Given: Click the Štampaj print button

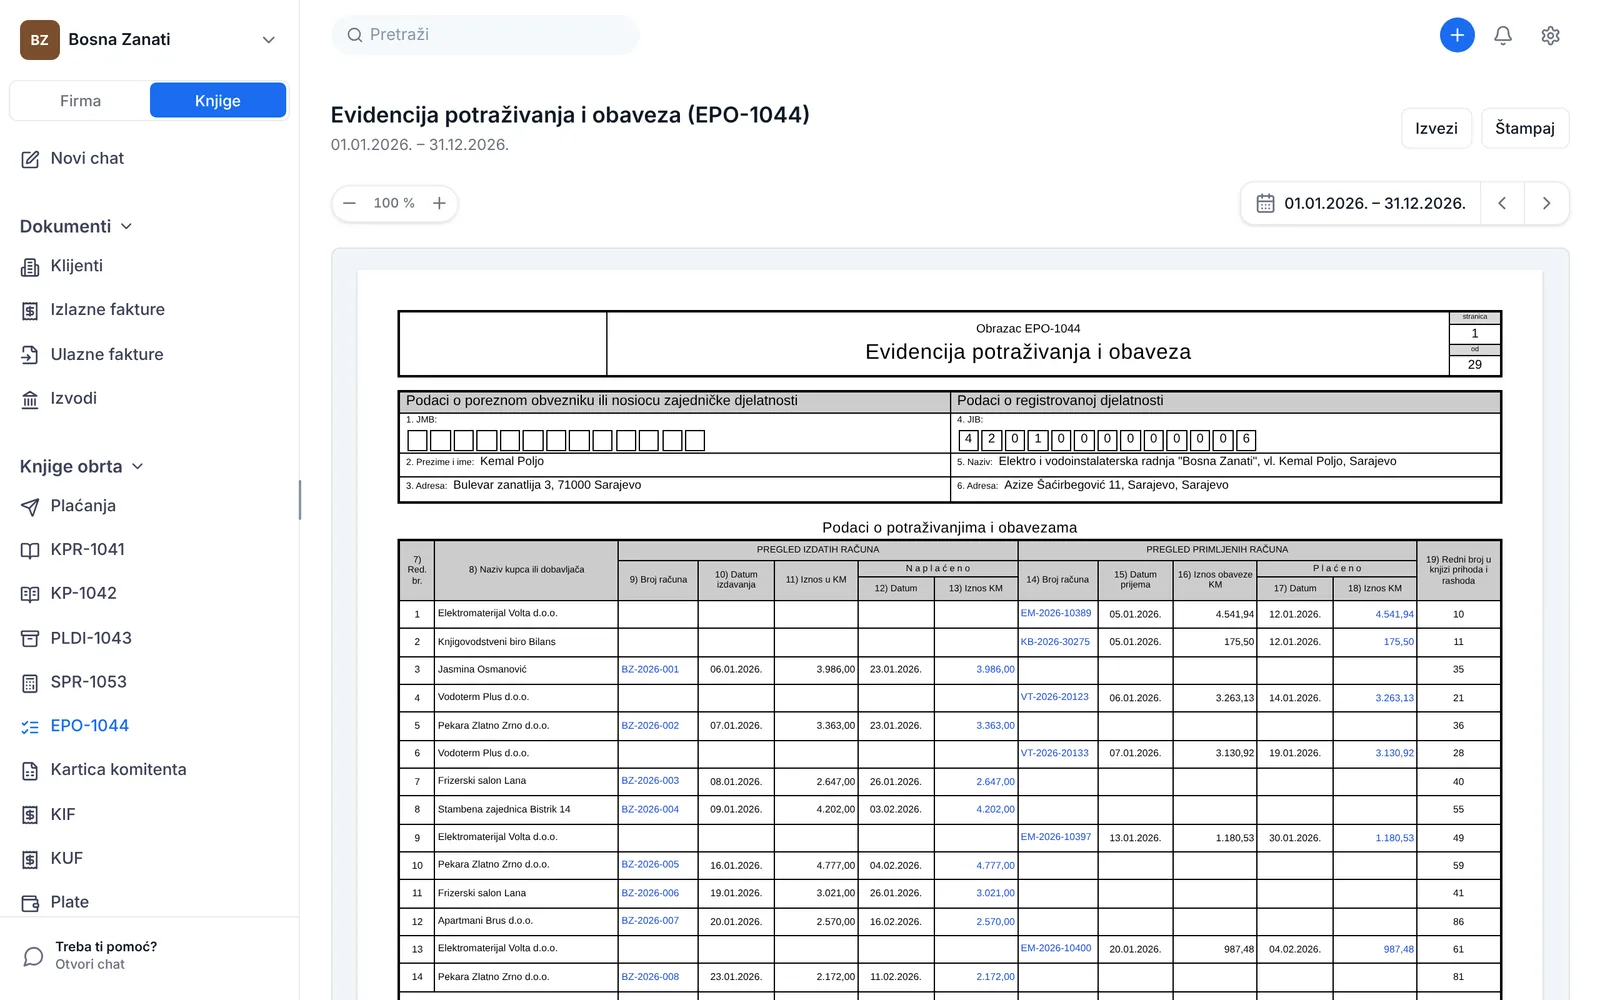Looking at the screenshot, I should pos(1525,128).
